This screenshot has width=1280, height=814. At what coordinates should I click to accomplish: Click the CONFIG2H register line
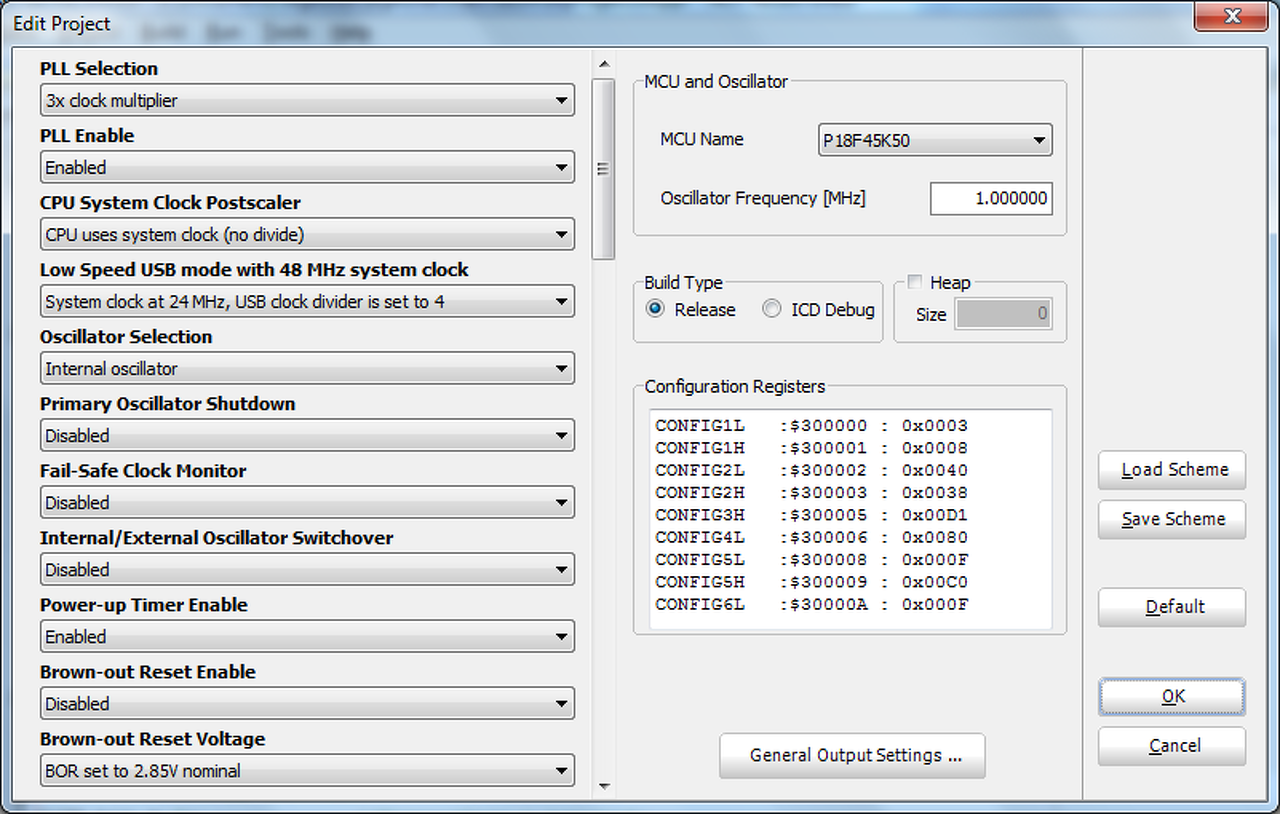click(x=812, y=493)
